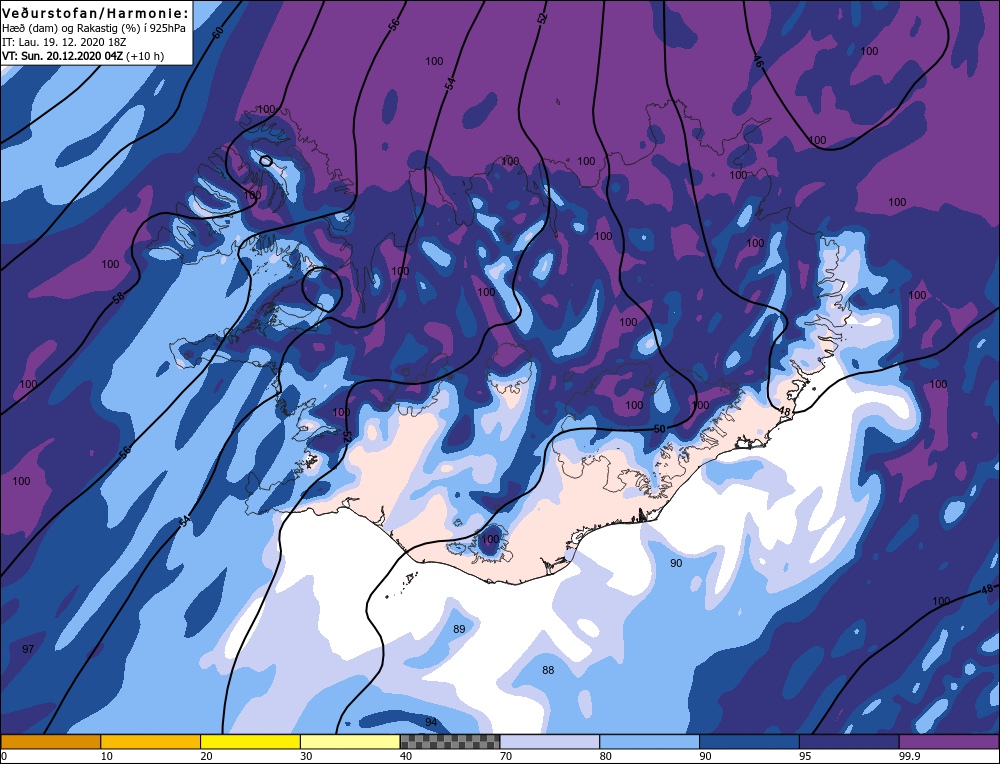Select the 'VT: Sun. 20.12.2020 04Z' valid time text
Viewport: 1000px width, 764px height.
coord(62,56)
